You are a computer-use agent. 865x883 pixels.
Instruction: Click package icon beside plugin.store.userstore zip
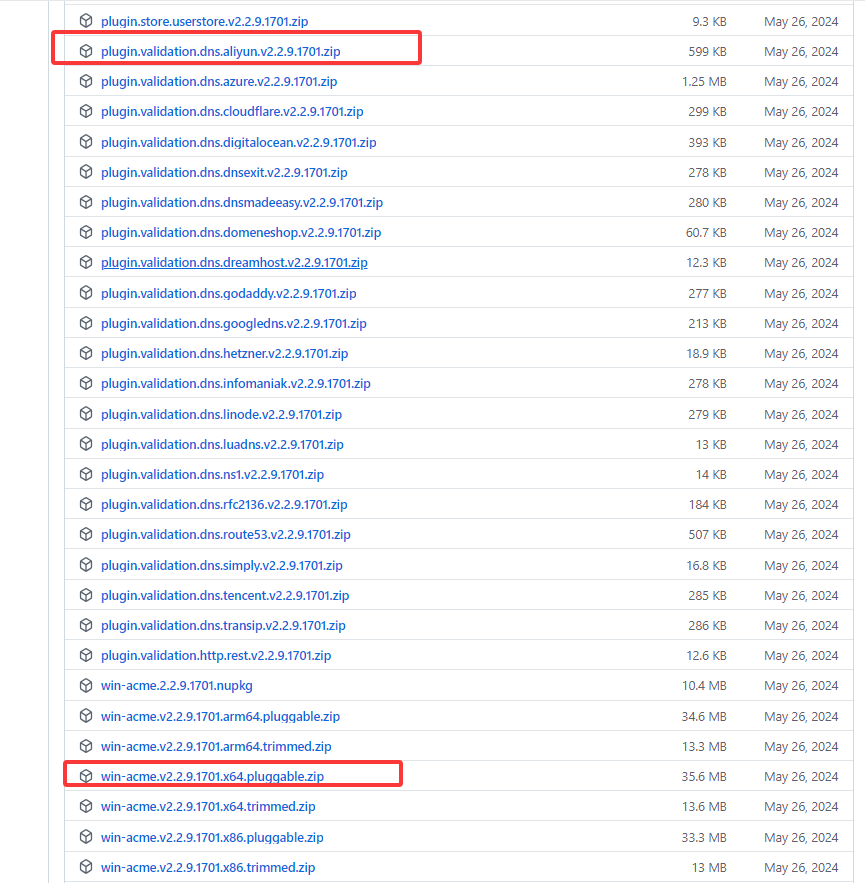tap(86, 20)
